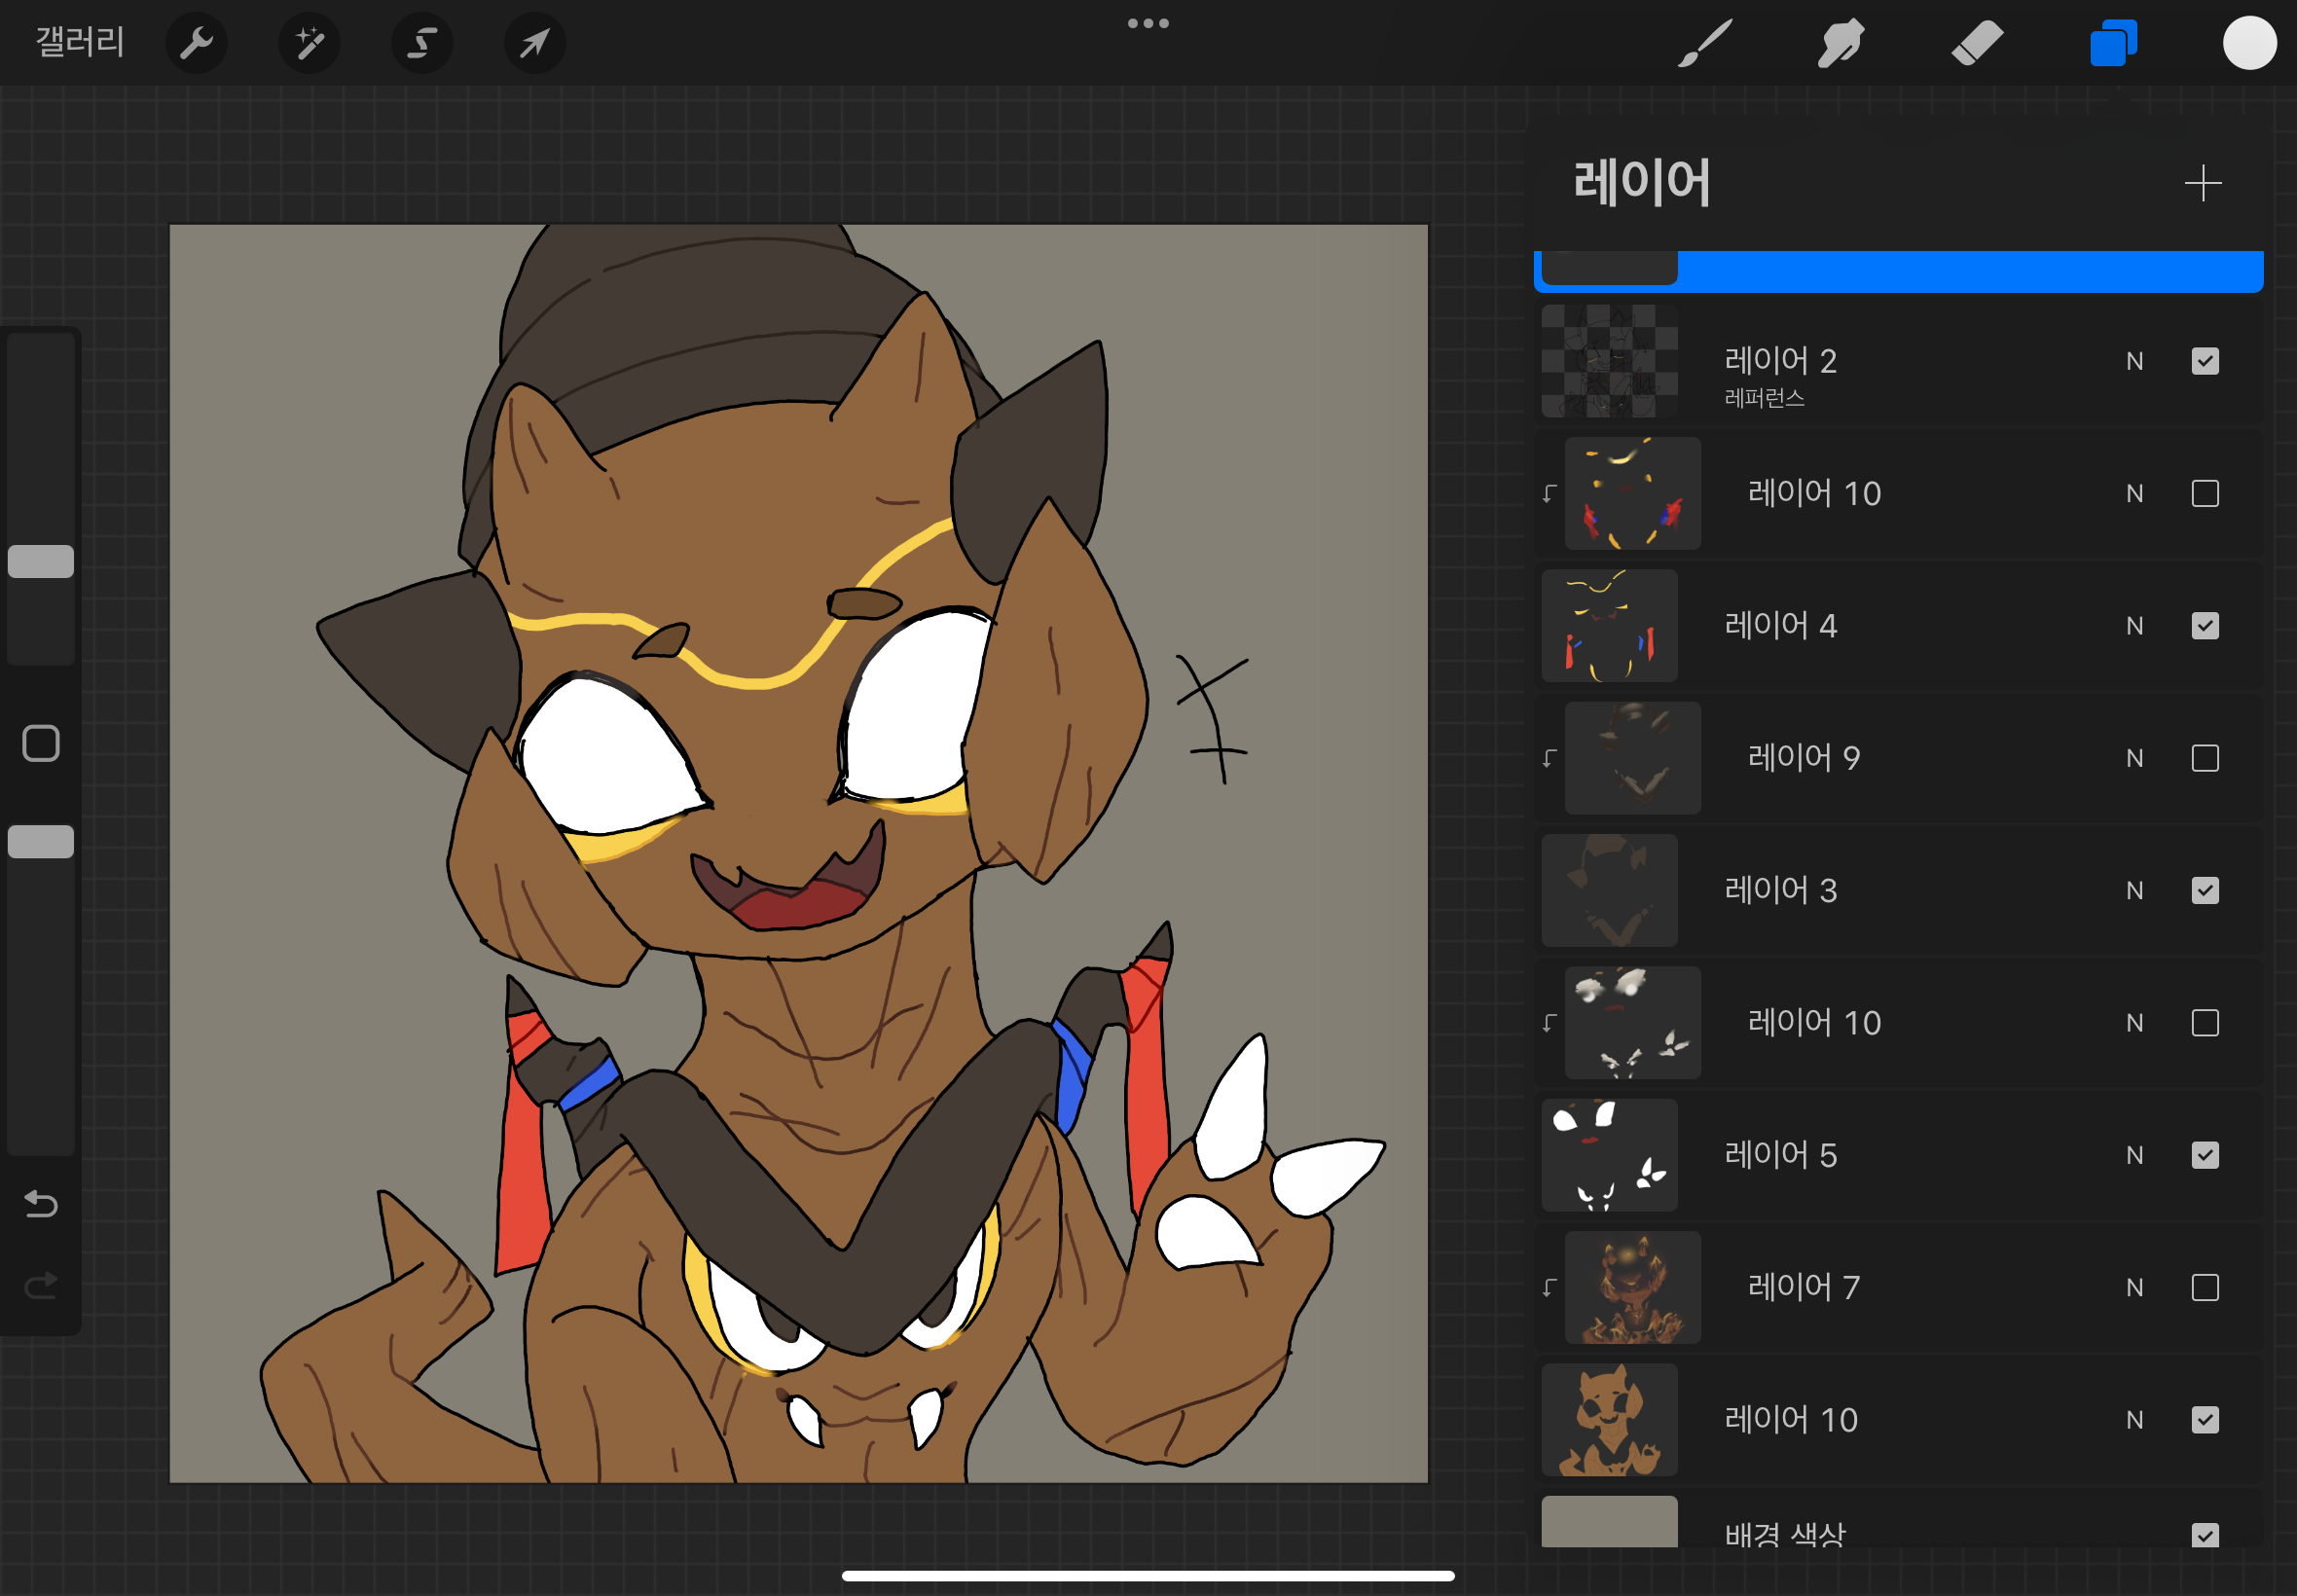Image resolution: width=2297 pixels, height=1596 pixels.
Task: Open the active color white circle
Action: [2249, 43]
